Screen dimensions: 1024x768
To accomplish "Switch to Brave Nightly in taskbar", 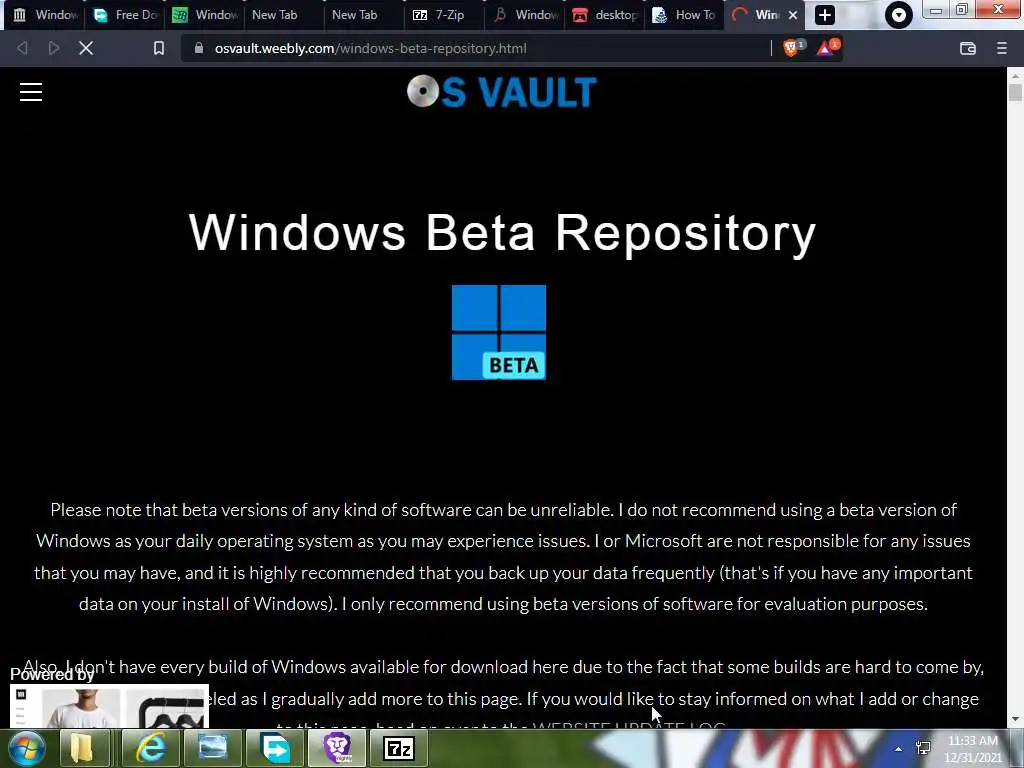I will (338, 748).
